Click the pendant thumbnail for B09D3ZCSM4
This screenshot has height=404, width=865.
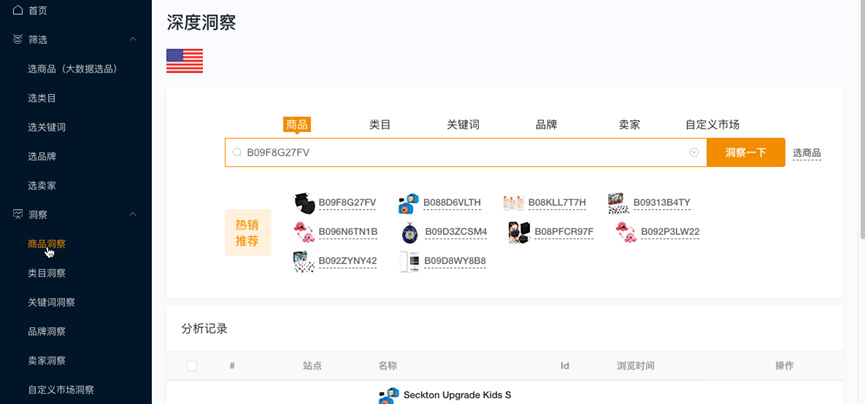coord(409,232)
